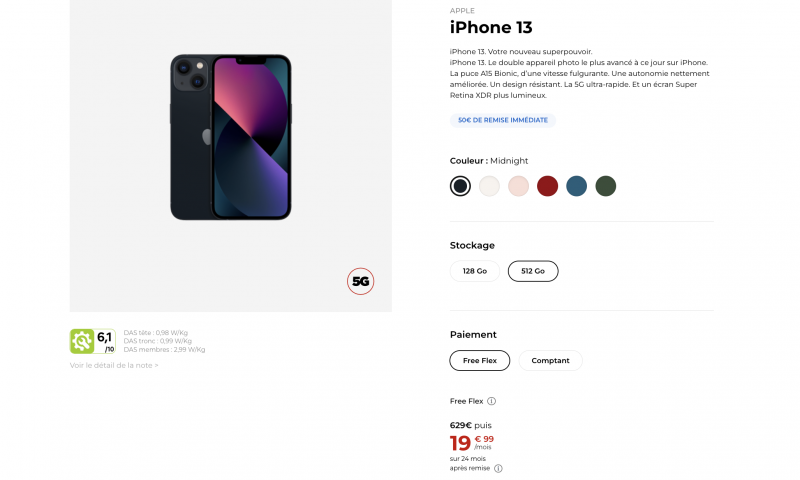This screenshot has width=800, height=480.
Task: Select Free Flex payment option
Action: (x=480, y=360)
